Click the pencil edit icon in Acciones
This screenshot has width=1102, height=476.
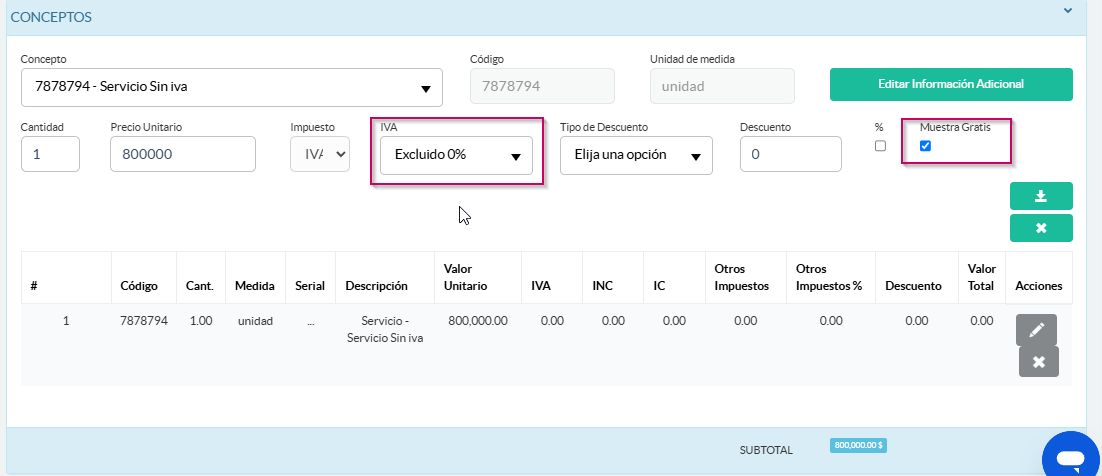coord(1036,330)
